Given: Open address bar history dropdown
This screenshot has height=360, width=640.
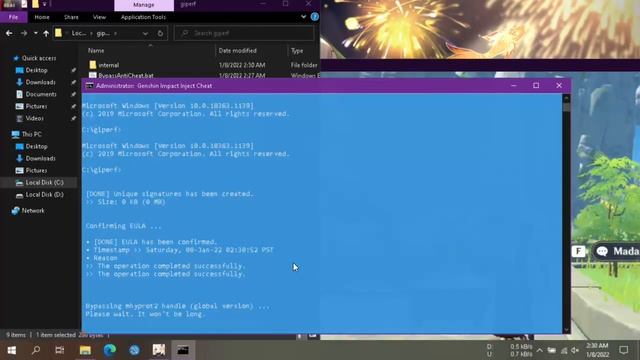Looking at the screenshot, I should pos(145,33).
